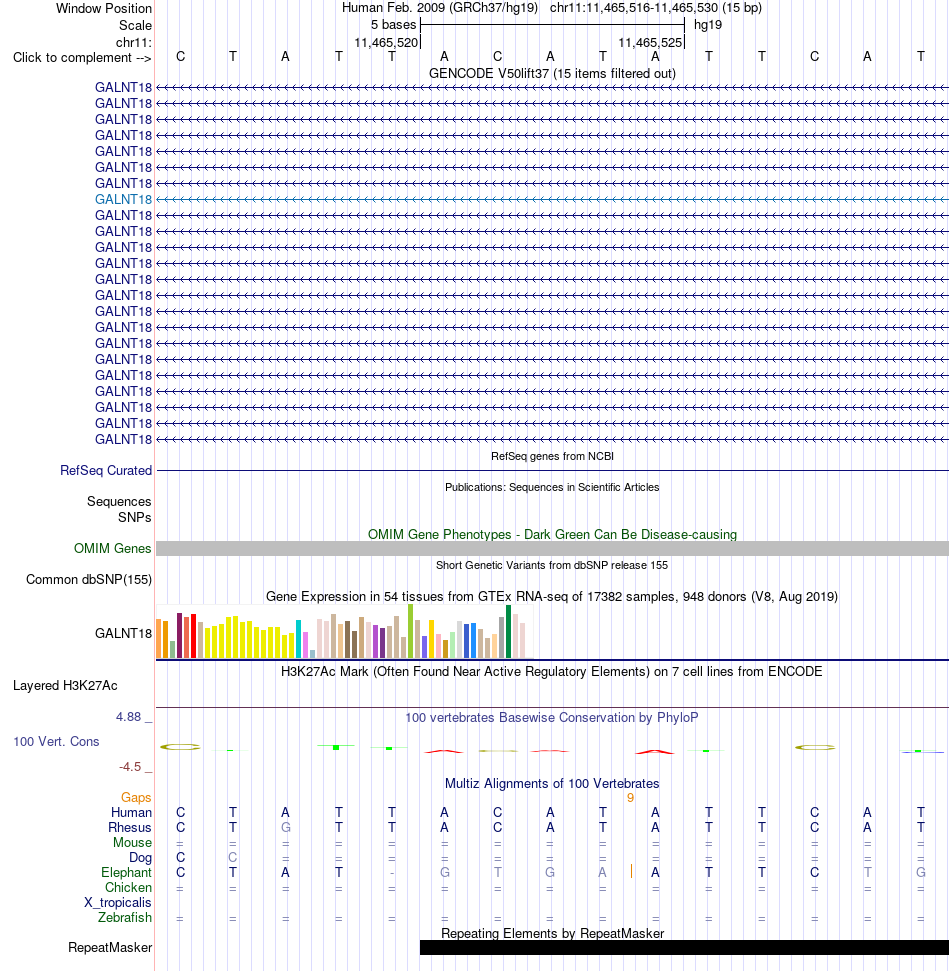Select the Rhesus alignment row label
The height and width of the screenshot is (971, 950).
pos(129,828)
